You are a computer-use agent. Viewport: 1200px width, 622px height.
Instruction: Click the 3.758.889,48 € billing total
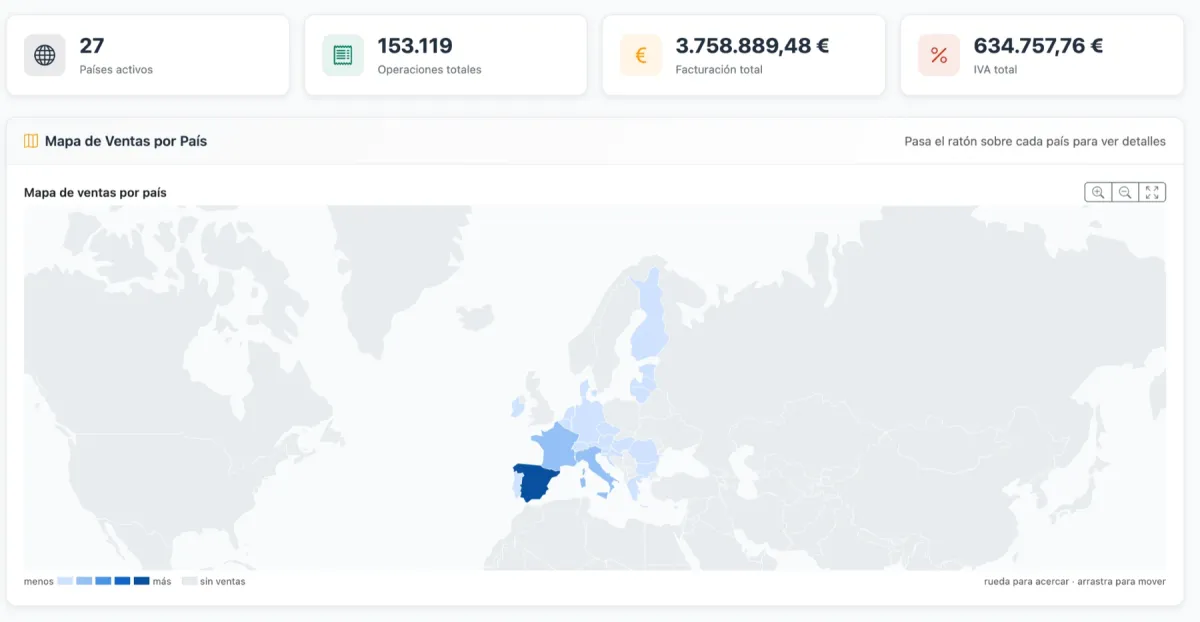(x=752, y=45)
